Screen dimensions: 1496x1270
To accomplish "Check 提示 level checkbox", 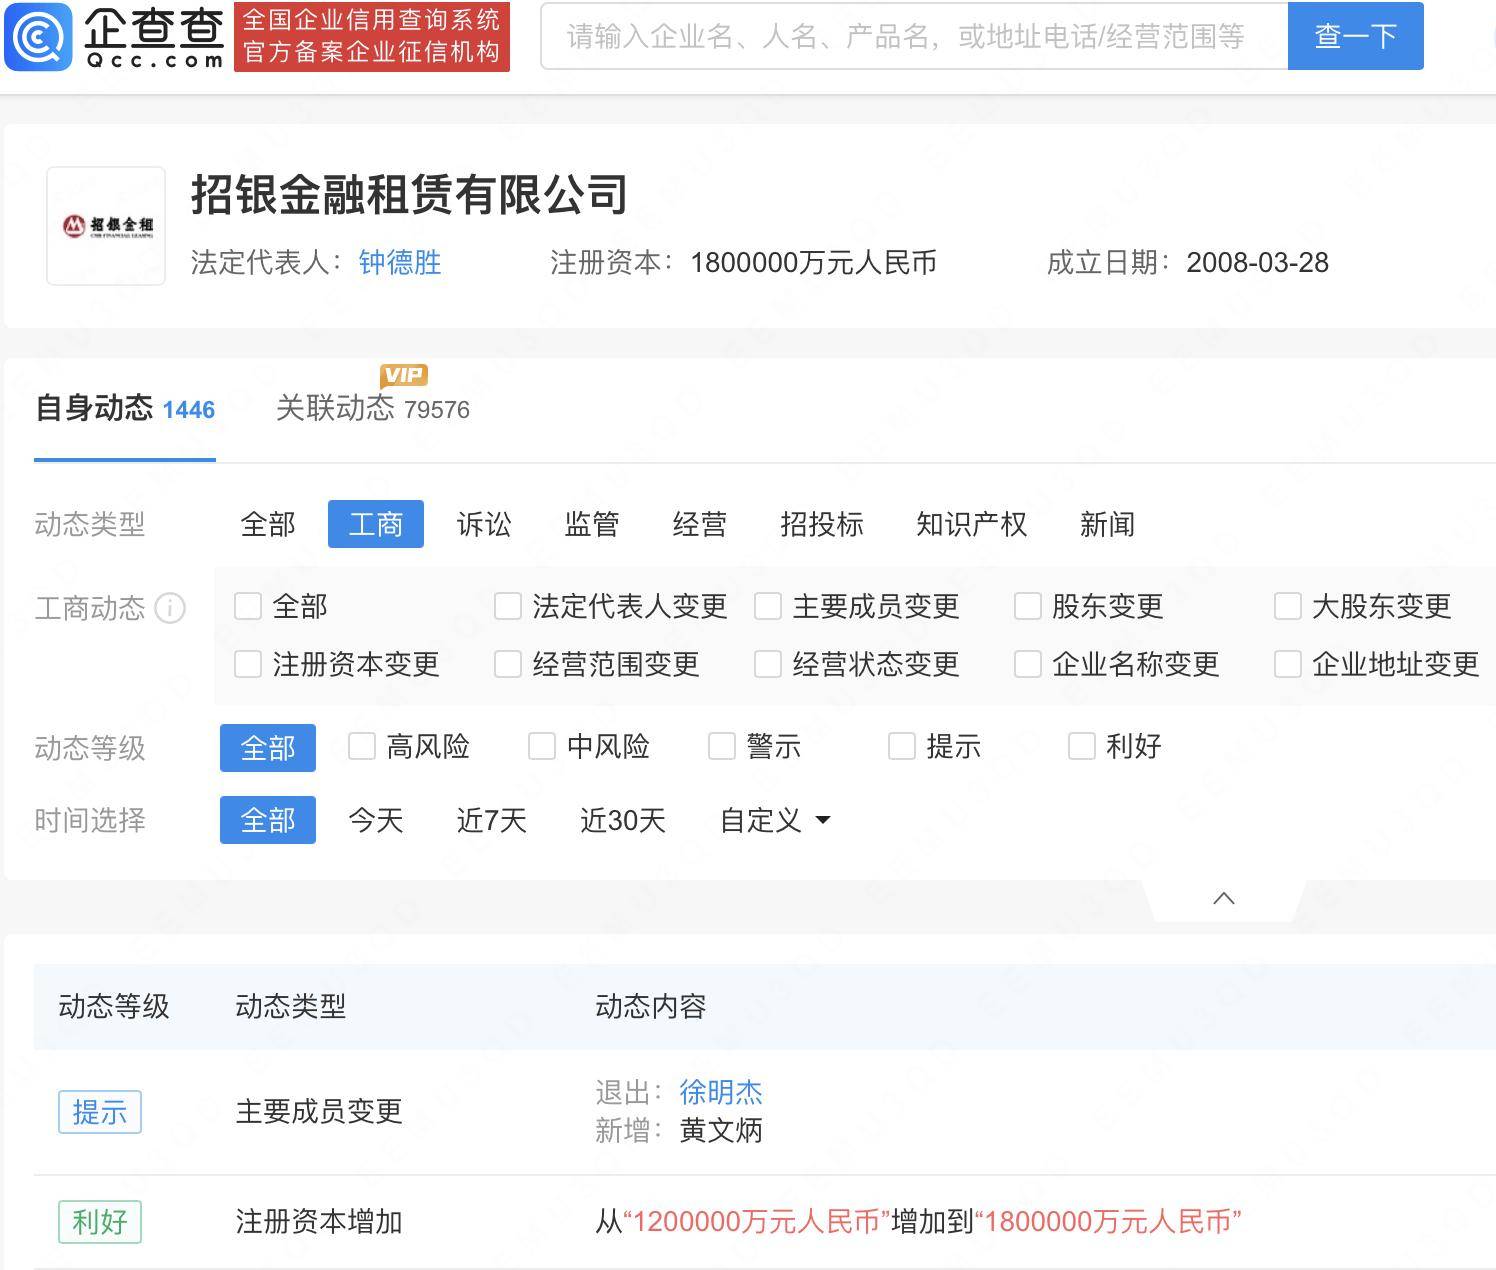I will tap(902, 746).
